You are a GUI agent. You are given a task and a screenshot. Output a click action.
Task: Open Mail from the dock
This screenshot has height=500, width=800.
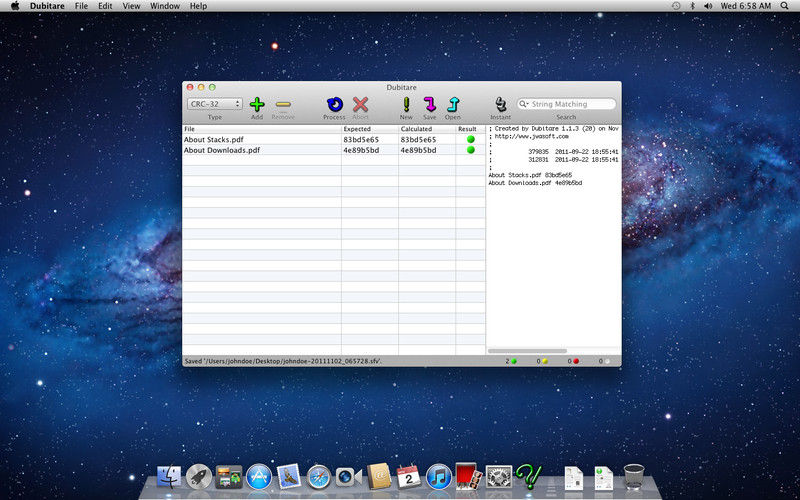click(289, 476)
